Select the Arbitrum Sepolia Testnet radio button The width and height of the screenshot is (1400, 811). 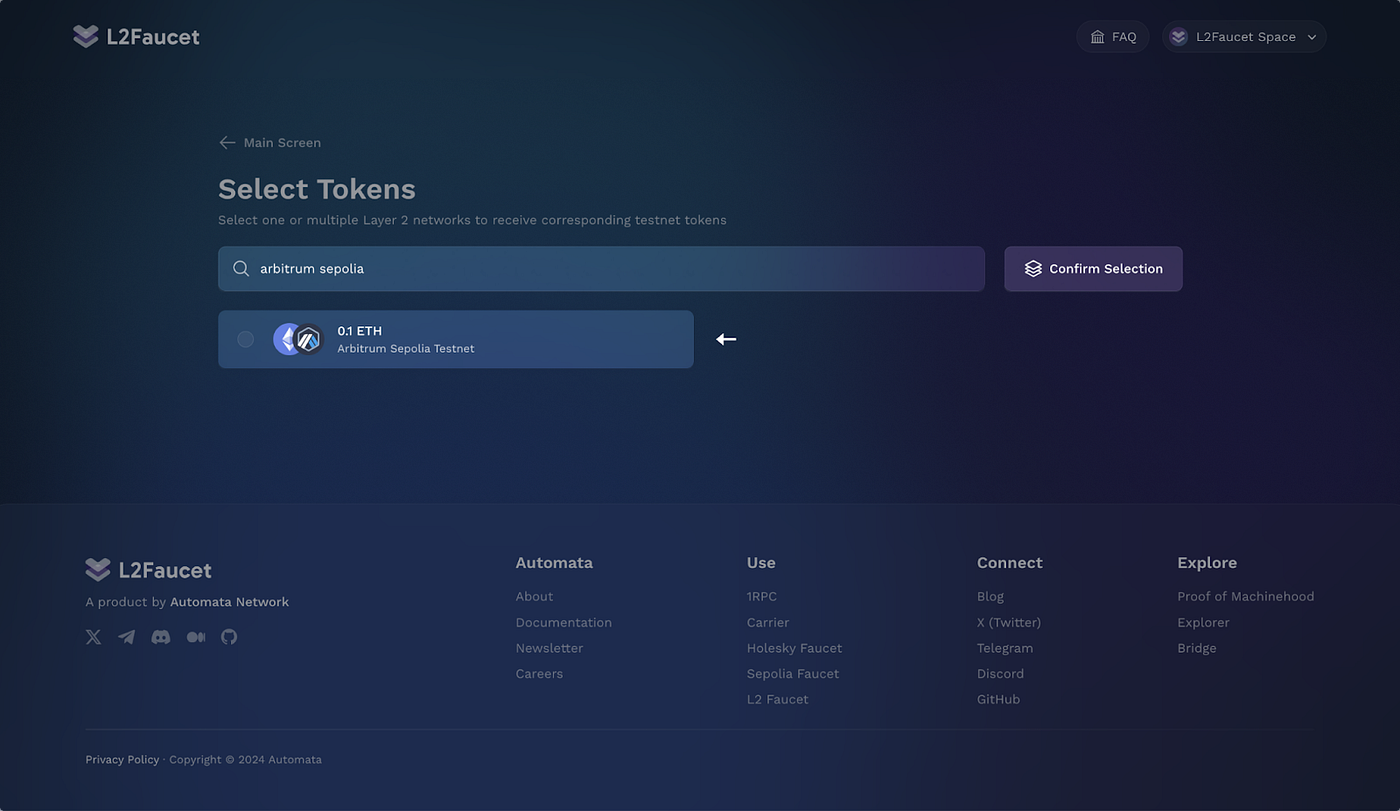[x=245, y=339]
